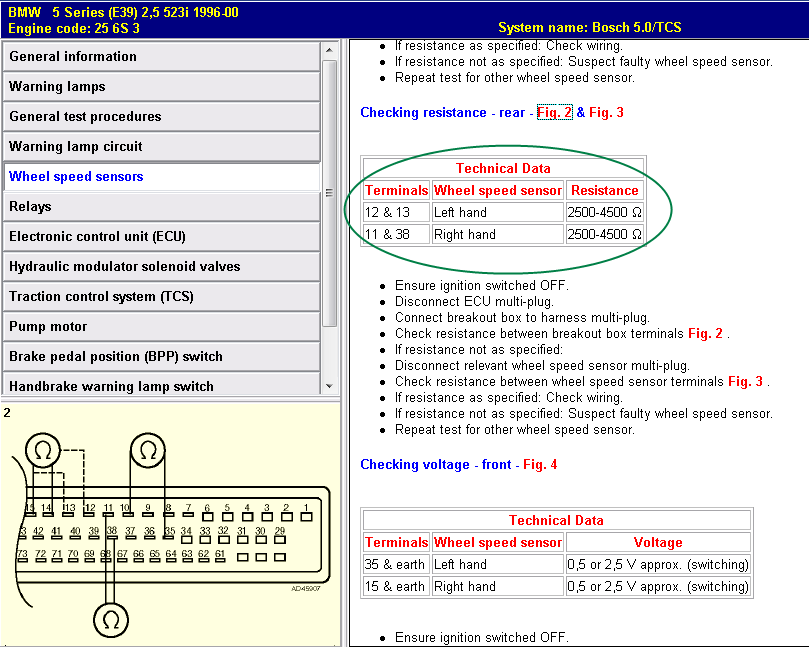
Task: Click the 'Voltage' column header
Action: coord(658,542)
